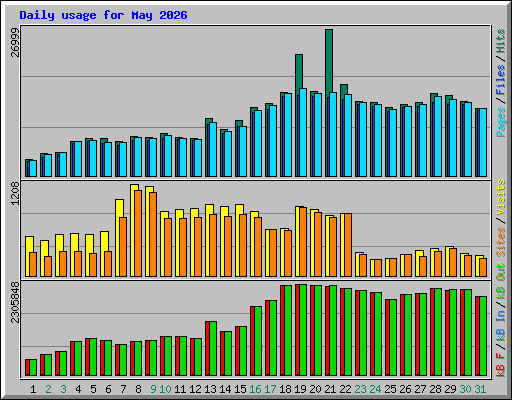Click day 24 on the x-axis
This screenshot has width=512, height=400.
click(375, 389)
